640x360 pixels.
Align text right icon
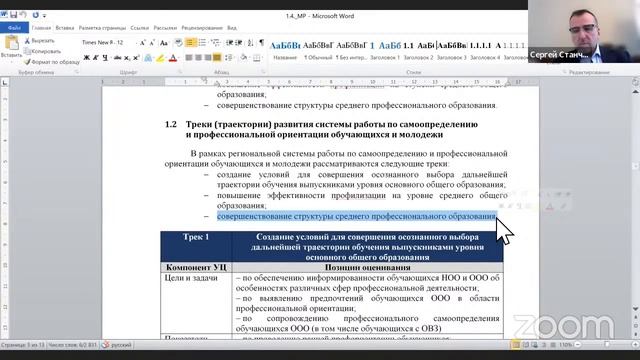coord(208,58)
